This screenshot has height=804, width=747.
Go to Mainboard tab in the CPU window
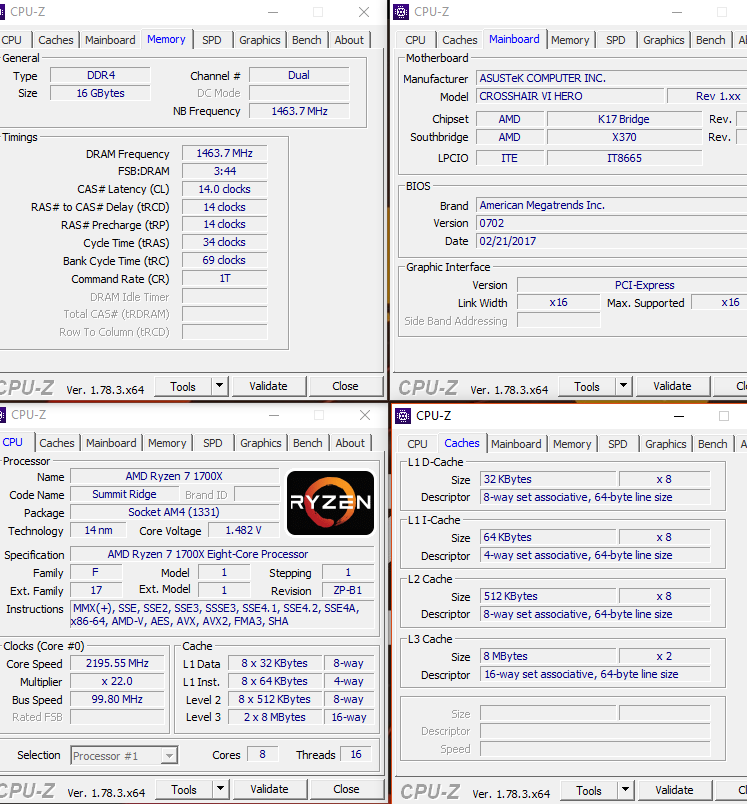(111, 443)
